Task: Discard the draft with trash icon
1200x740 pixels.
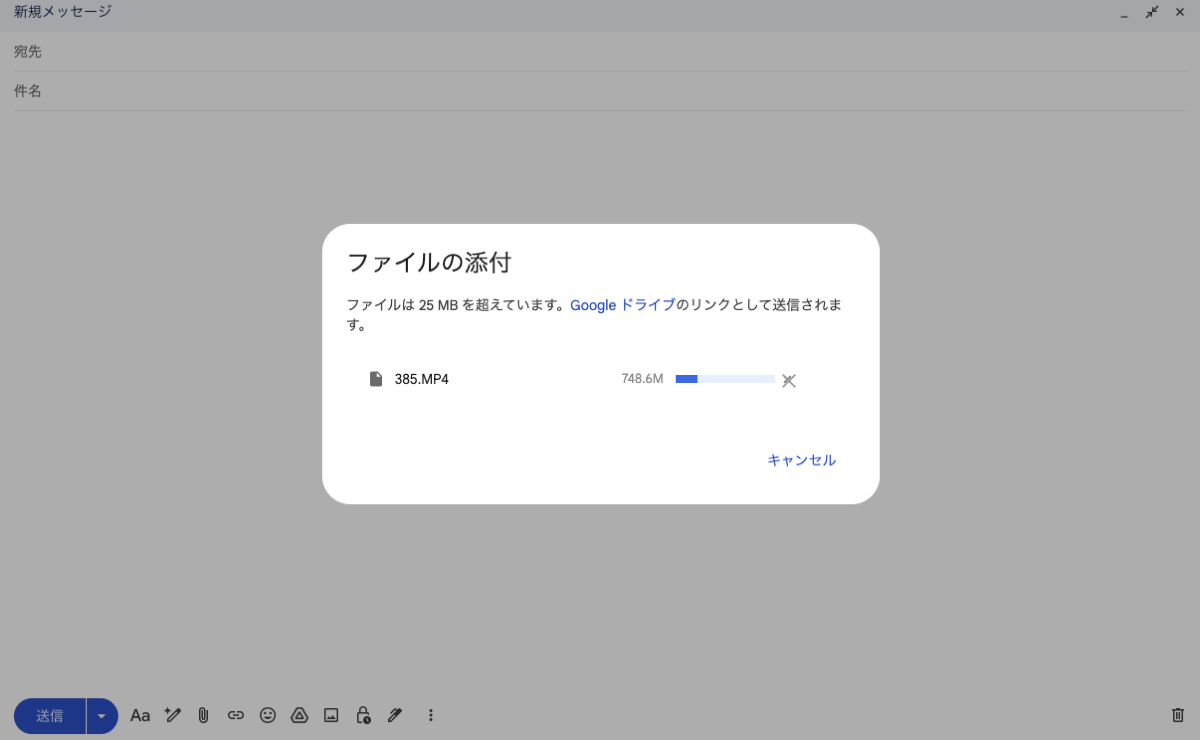Action: coord(1177,715)
